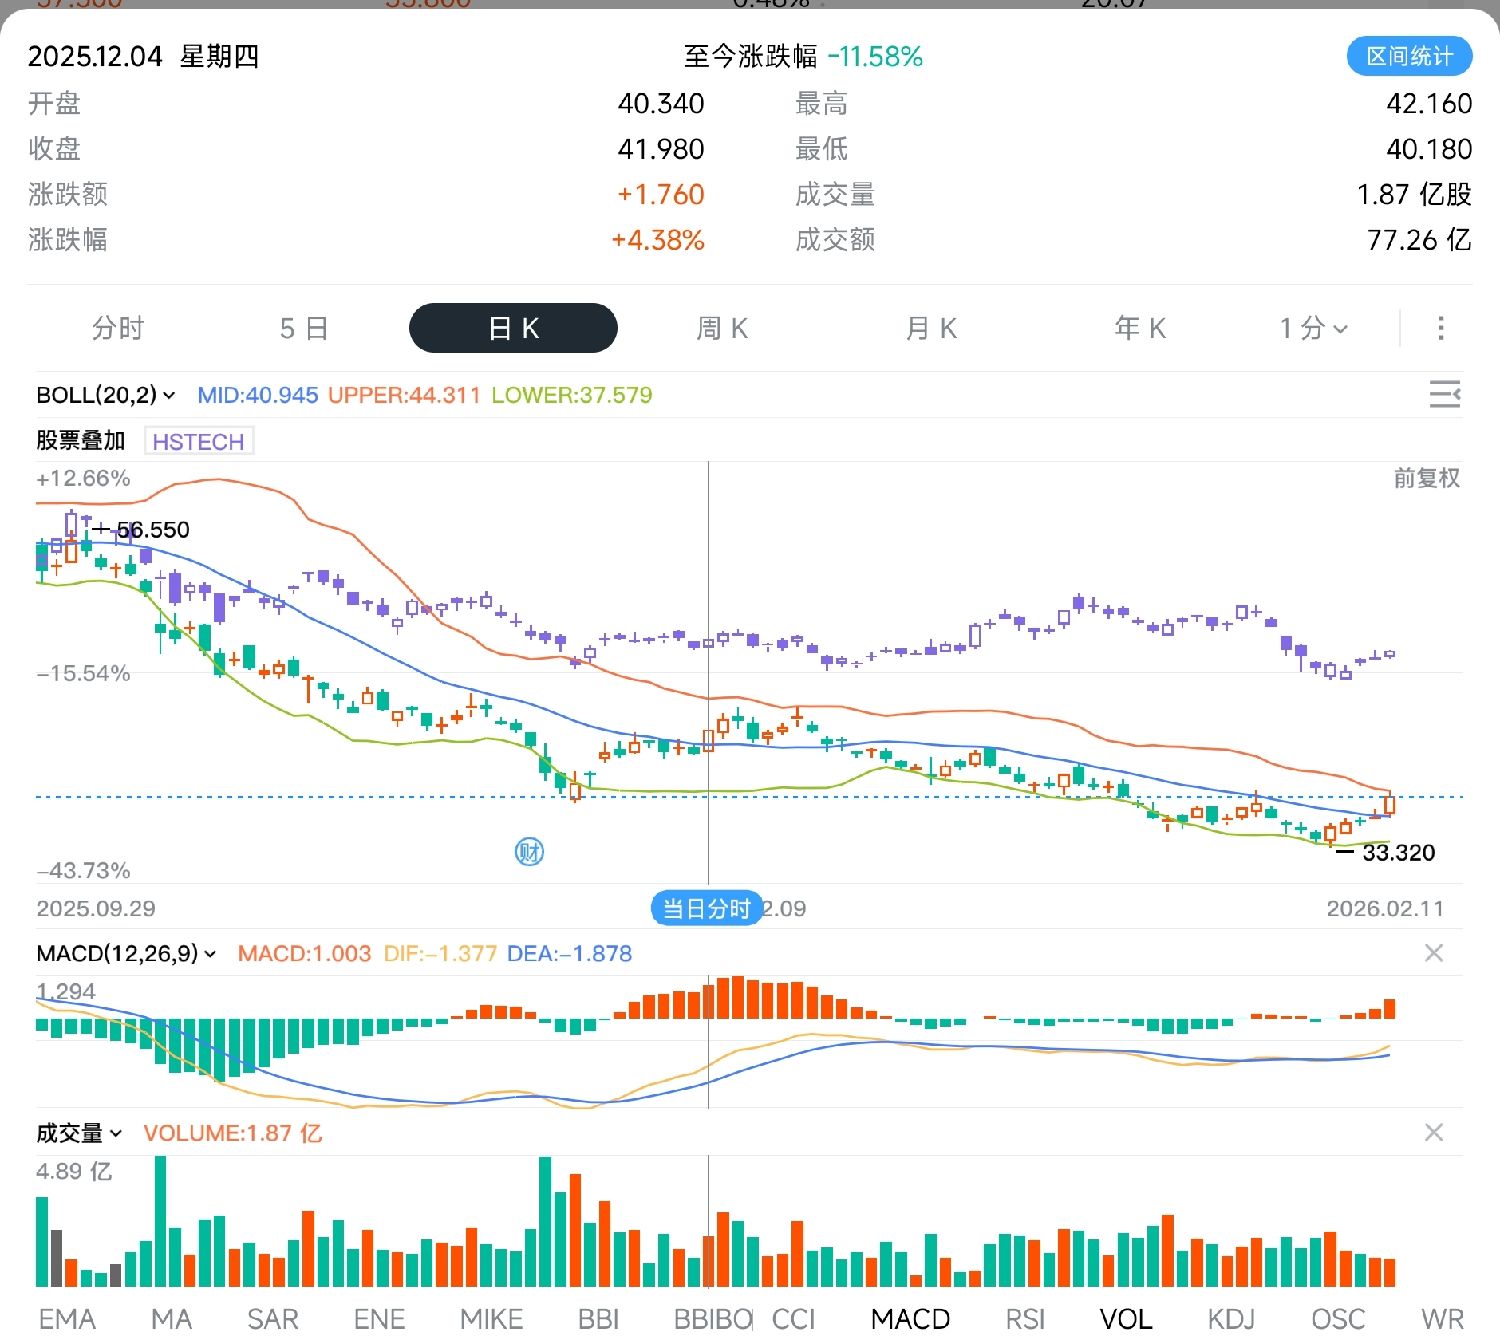
Task: Select the EMA indicator option
Action: click(x=67, y=1318)
